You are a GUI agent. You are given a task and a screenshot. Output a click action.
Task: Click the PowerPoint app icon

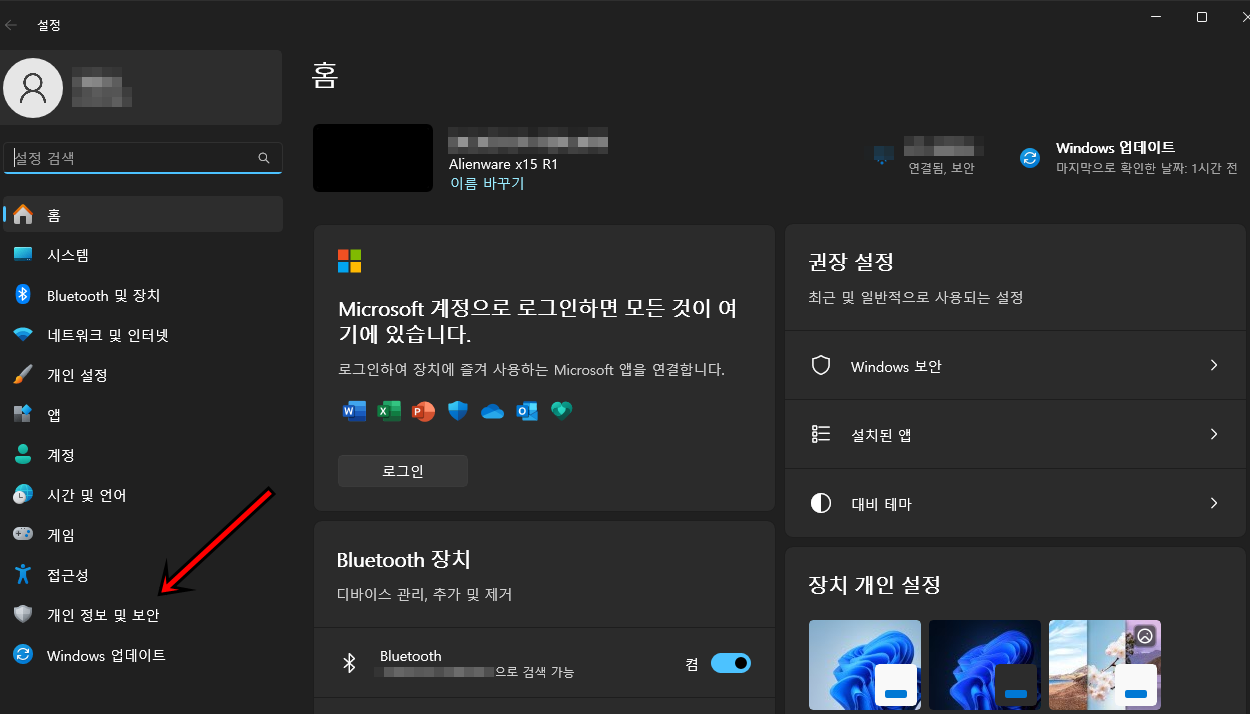coord(424,411)
